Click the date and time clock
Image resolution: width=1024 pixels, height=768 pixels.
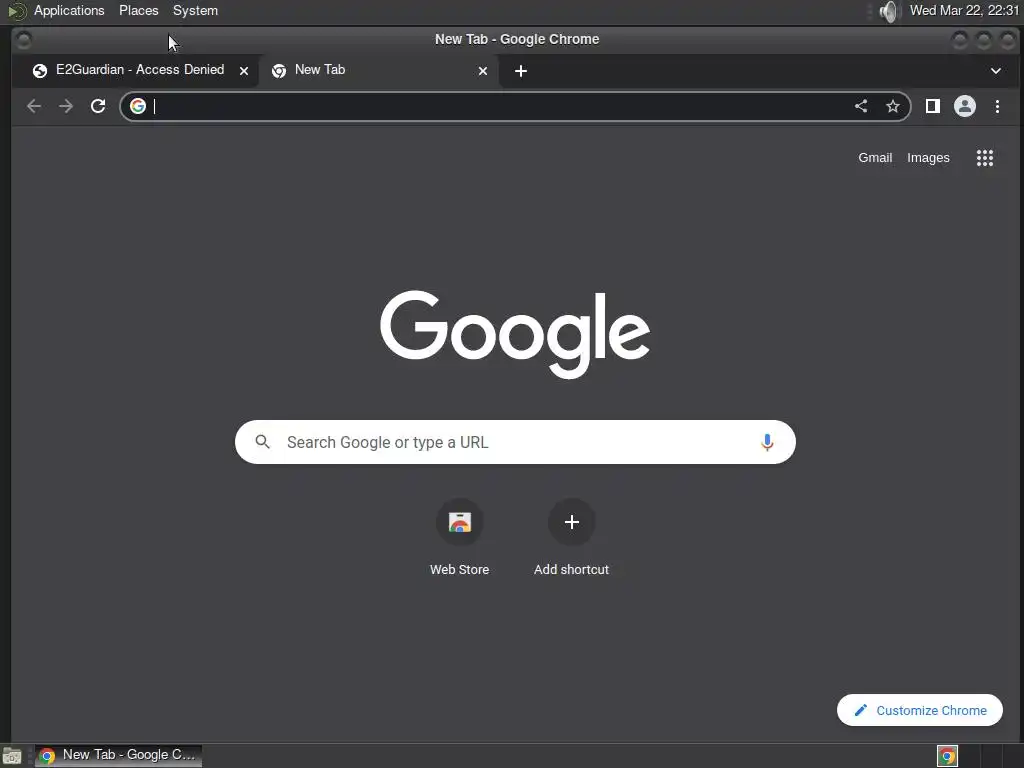coord(964,10)
